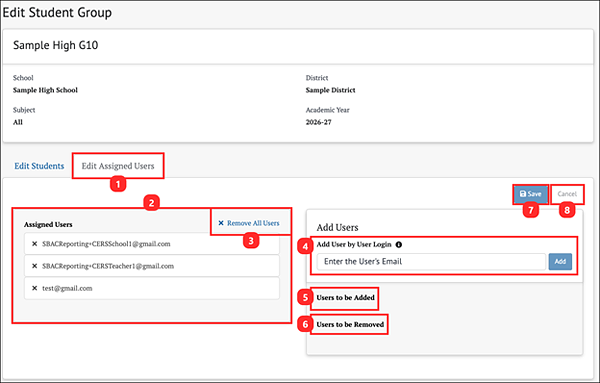Click Users to be Removed heading
The height and width of the screenshot is (383, 600).
coord(350,324)
